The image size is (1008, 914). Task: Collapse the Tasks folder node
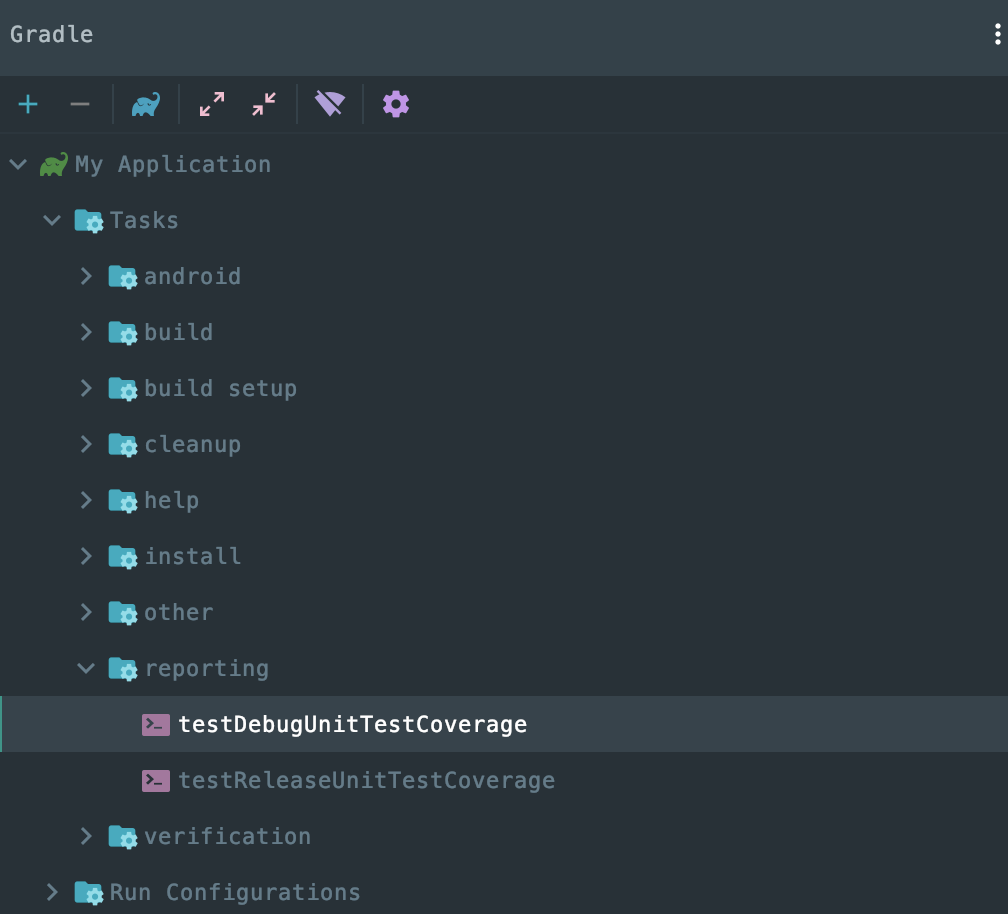tap(52, 220)
